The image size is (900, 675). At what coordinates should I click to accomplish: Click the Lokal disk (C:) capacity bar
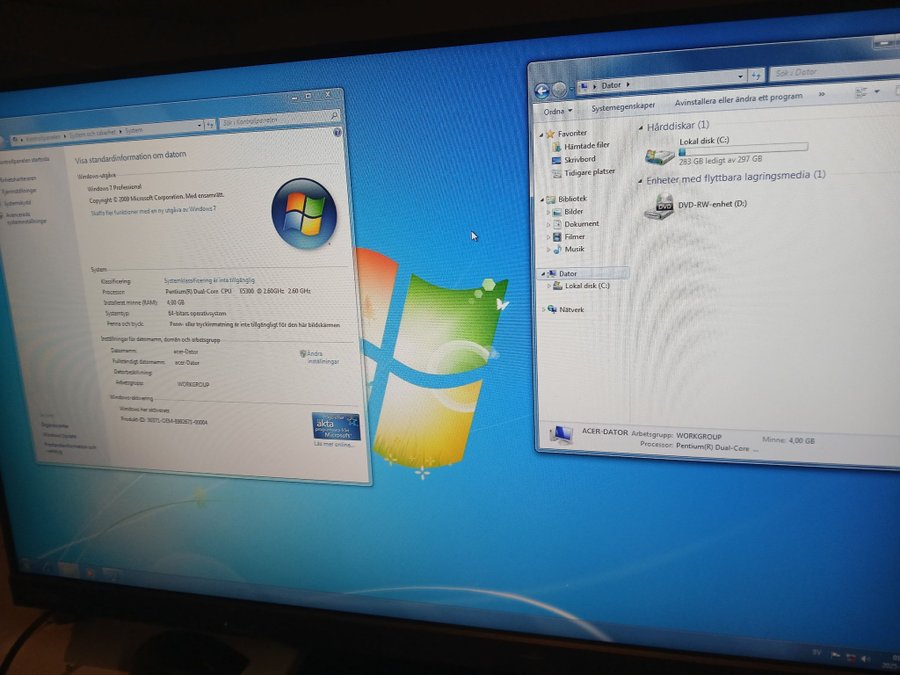point(742,149)
